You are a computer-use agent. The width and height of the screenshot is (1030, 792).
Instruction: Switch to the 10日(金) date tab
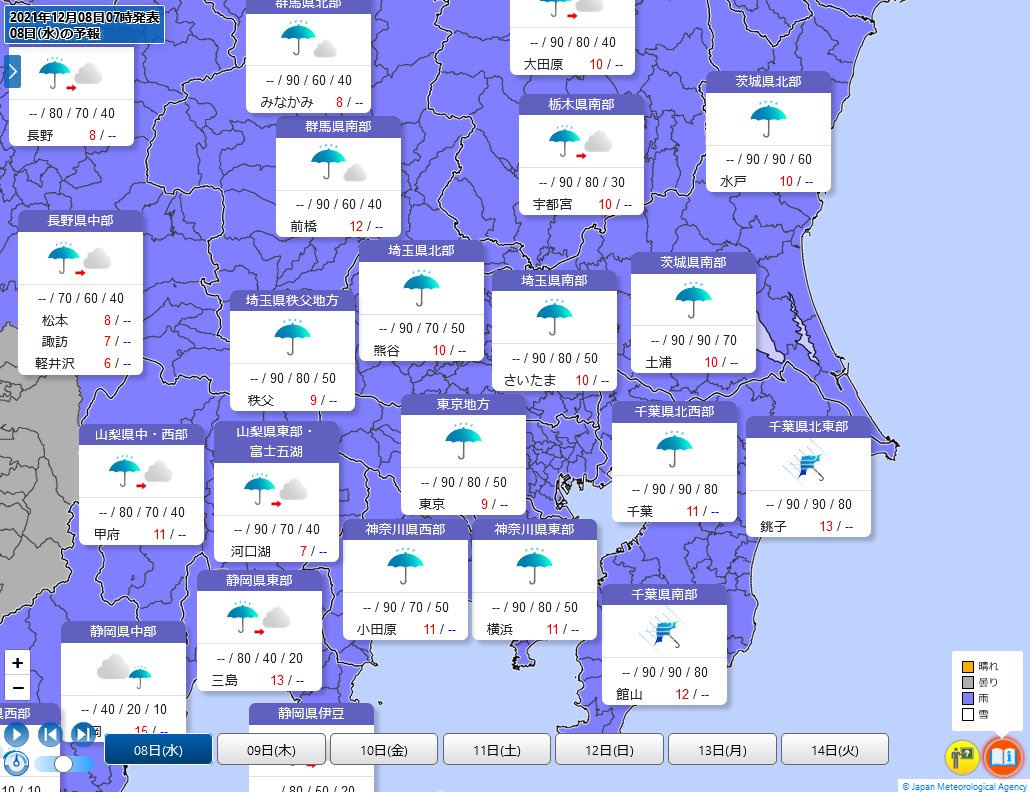(384, 750)
